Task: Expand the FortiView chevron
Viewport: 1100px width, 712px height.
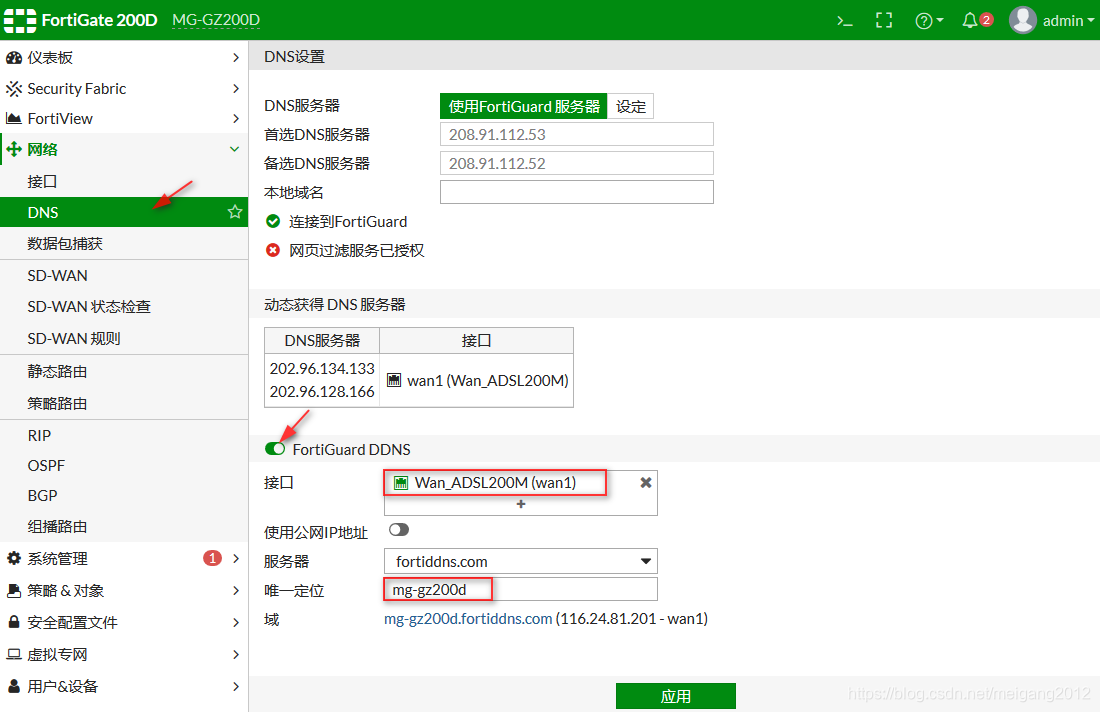Action: [236, 119]
